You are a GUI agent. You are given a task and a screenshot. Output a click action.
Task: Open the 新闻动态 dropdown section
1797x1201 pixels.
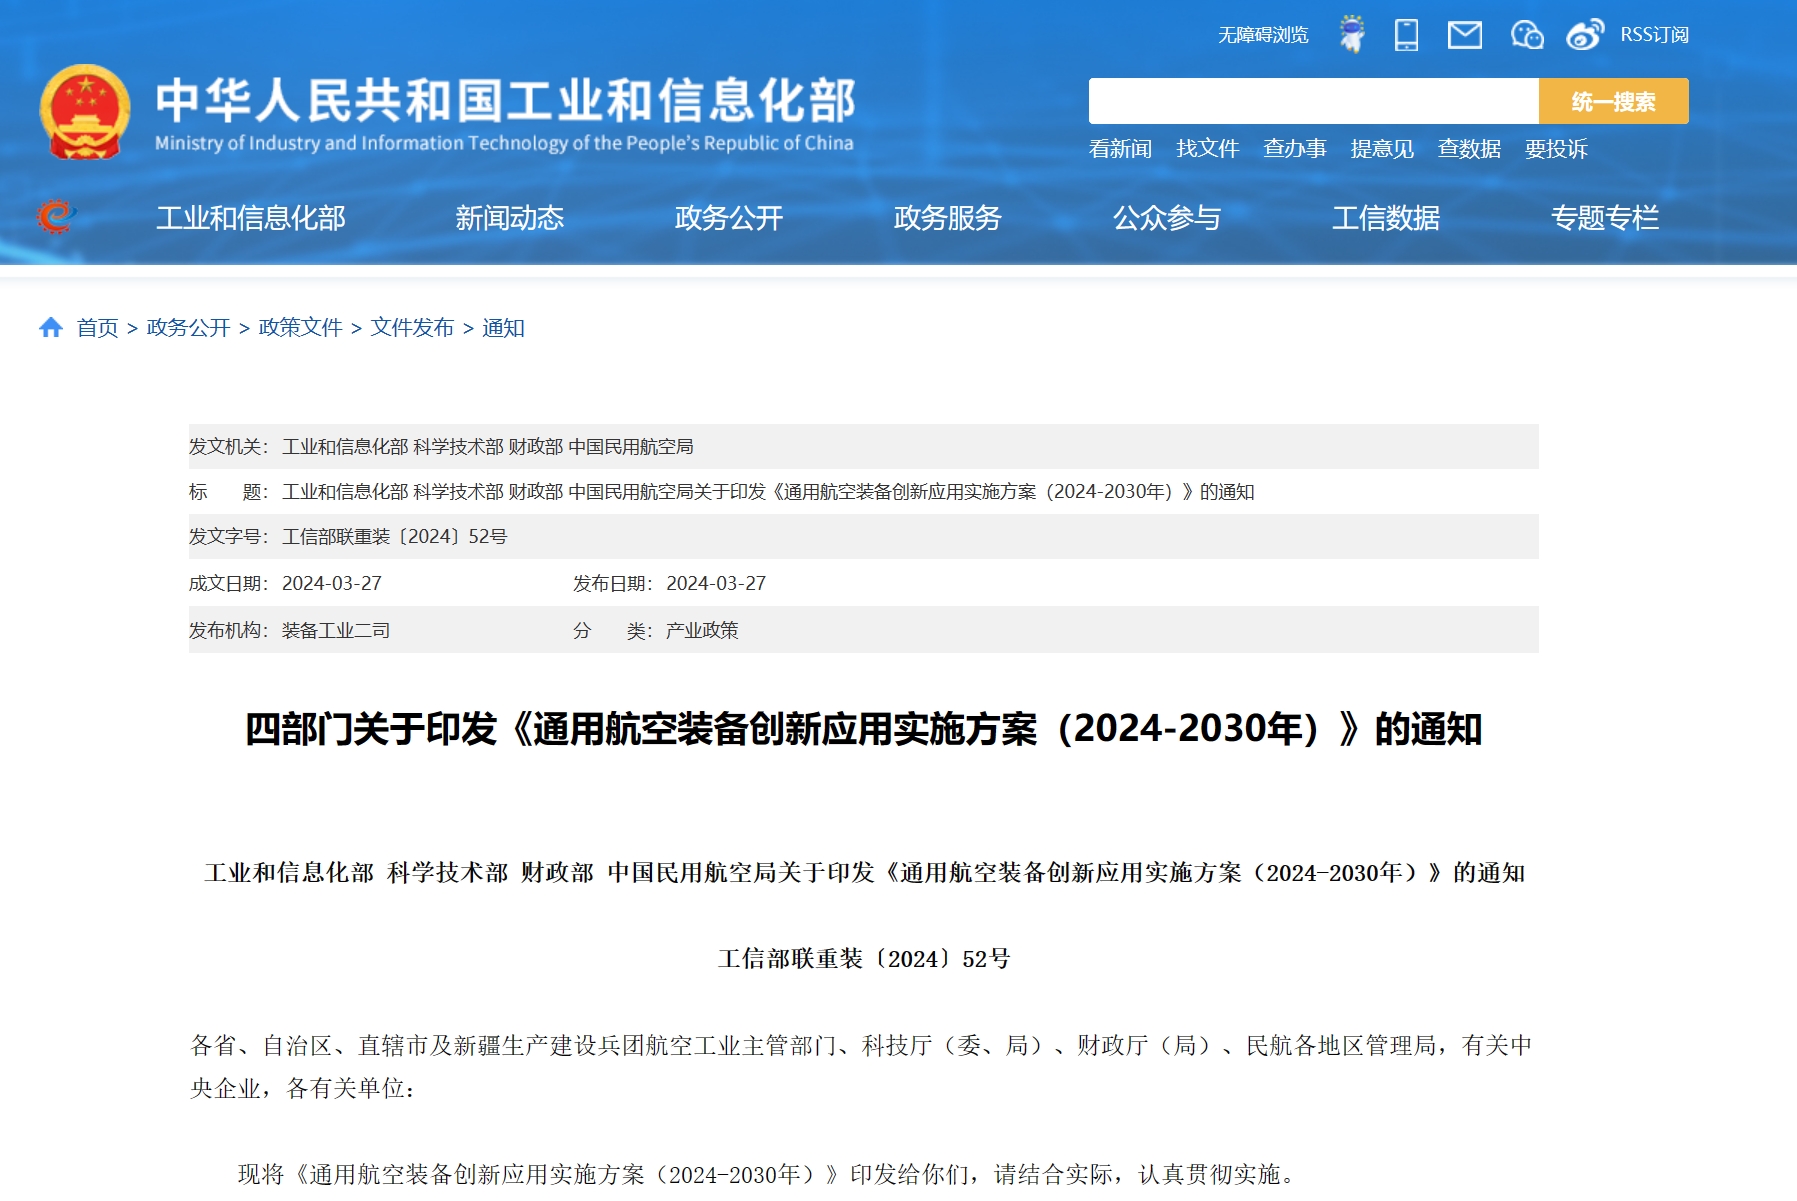click(x=511, y=218)
